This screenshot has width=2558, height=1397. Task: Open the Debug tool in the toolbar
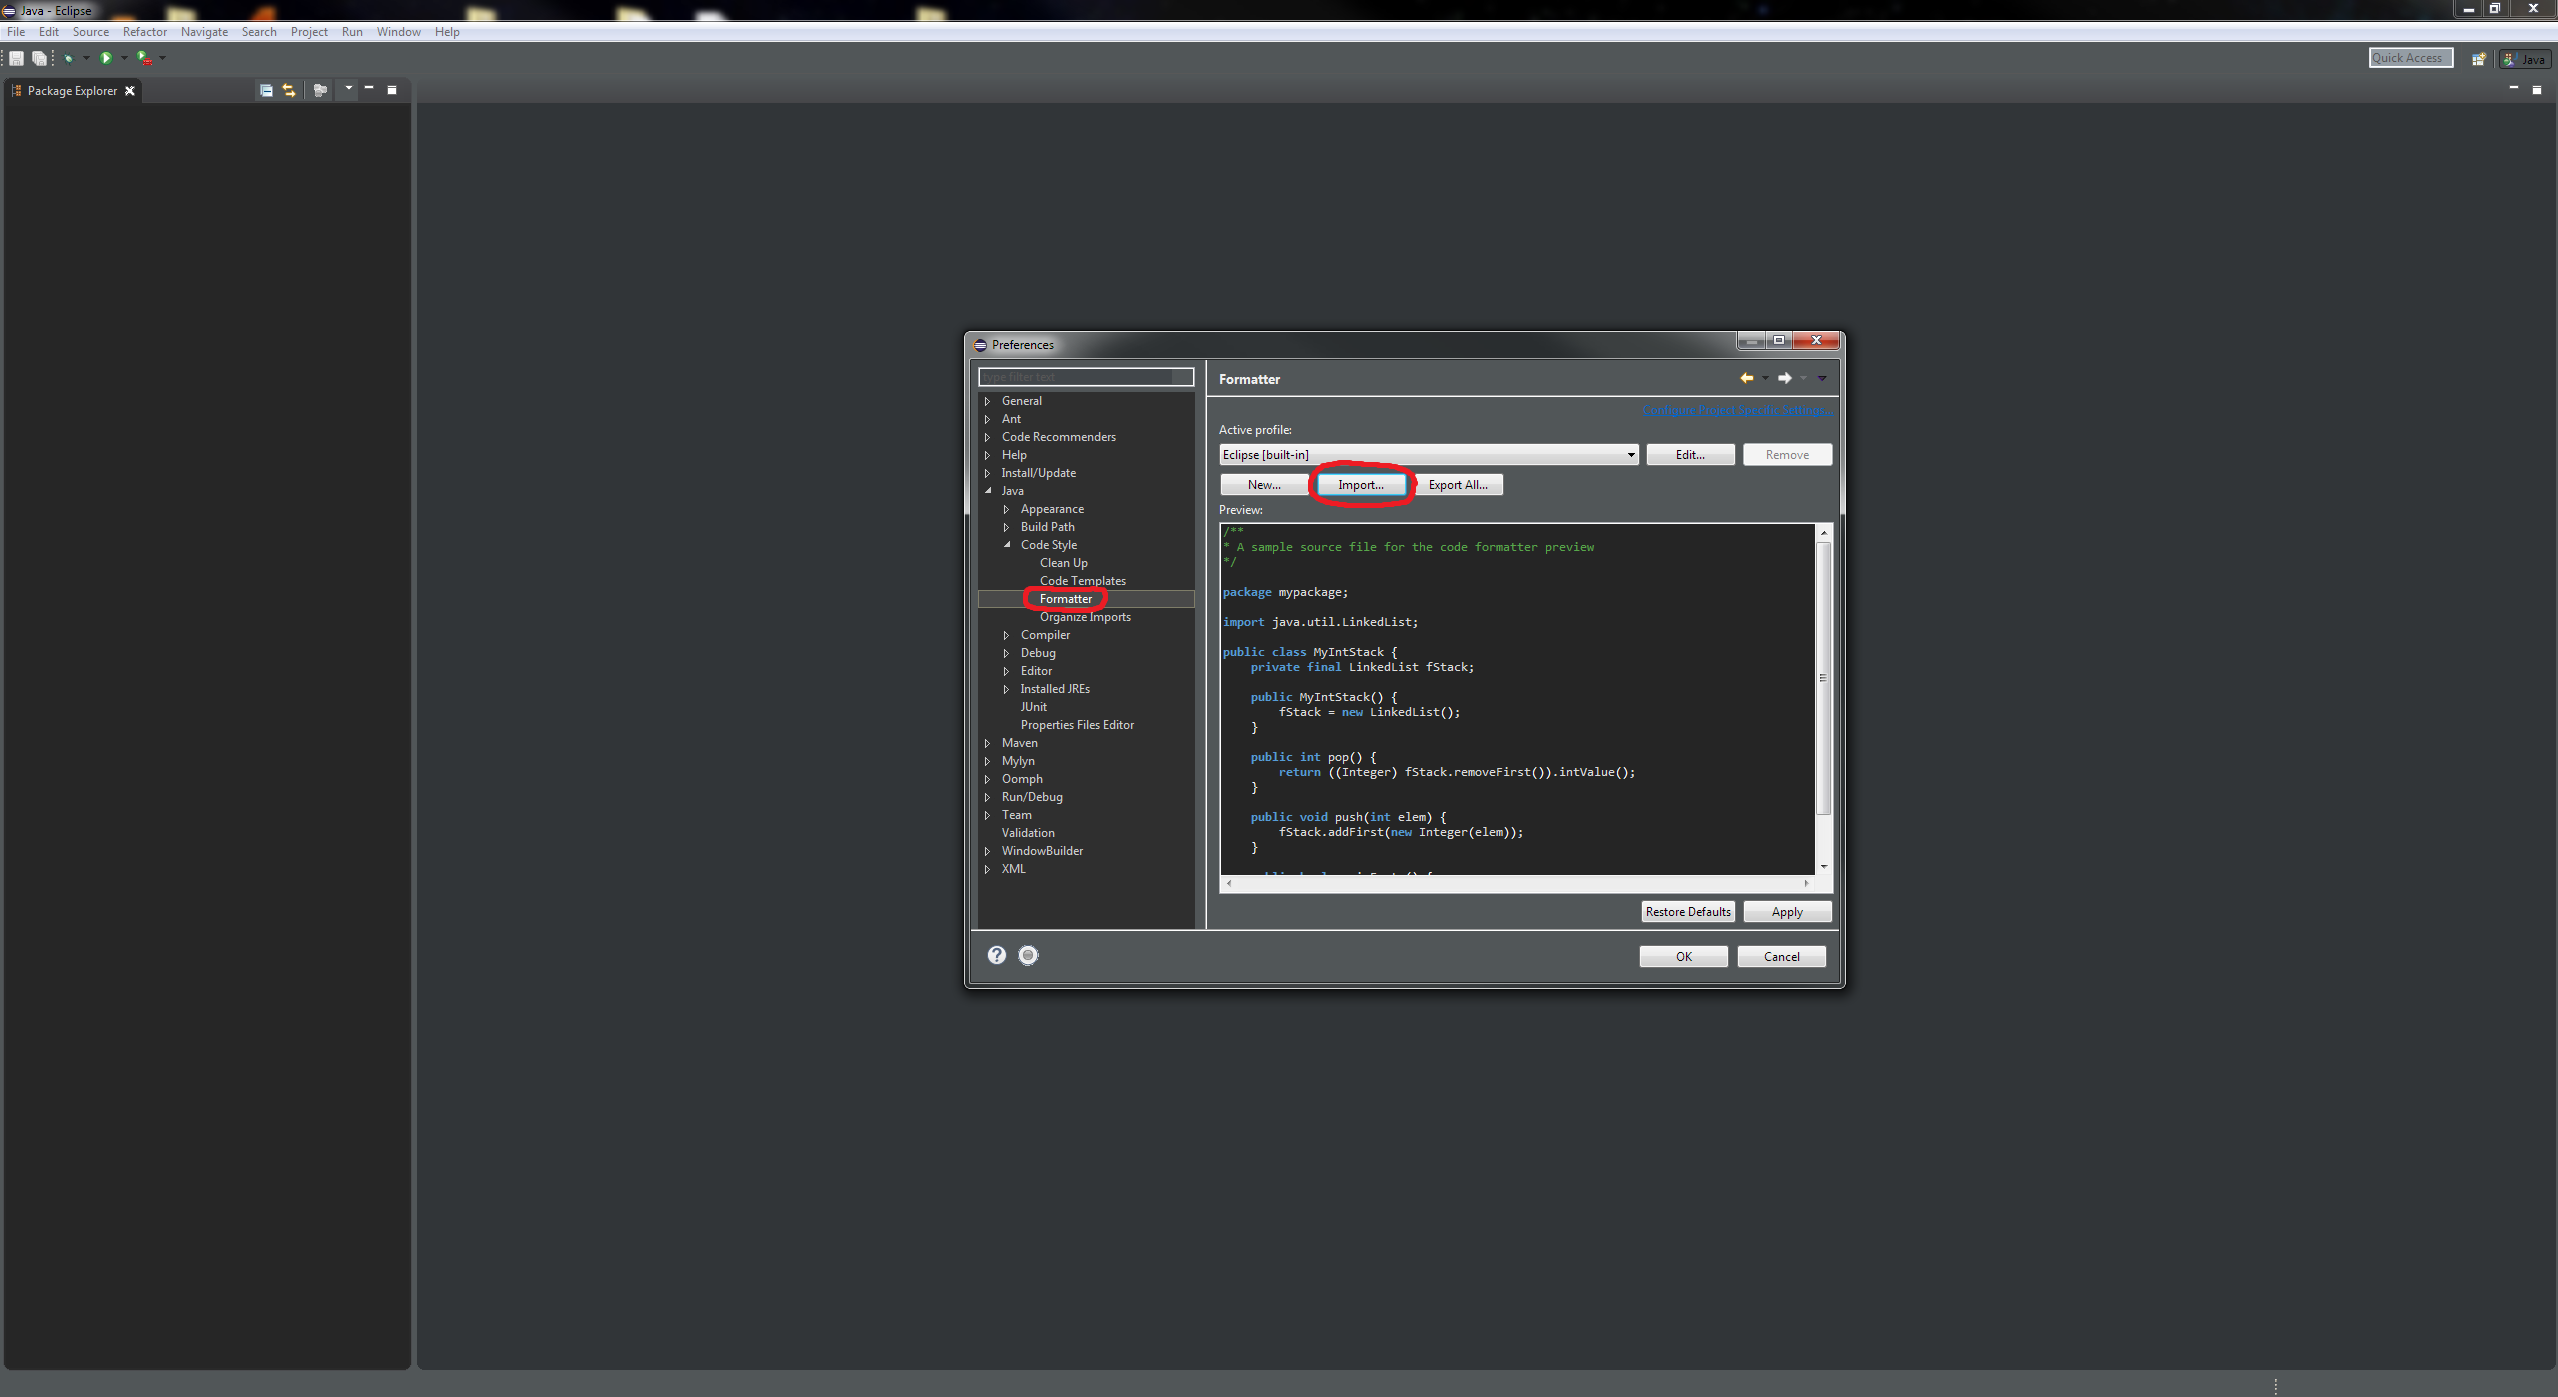(x=68, y=58)
